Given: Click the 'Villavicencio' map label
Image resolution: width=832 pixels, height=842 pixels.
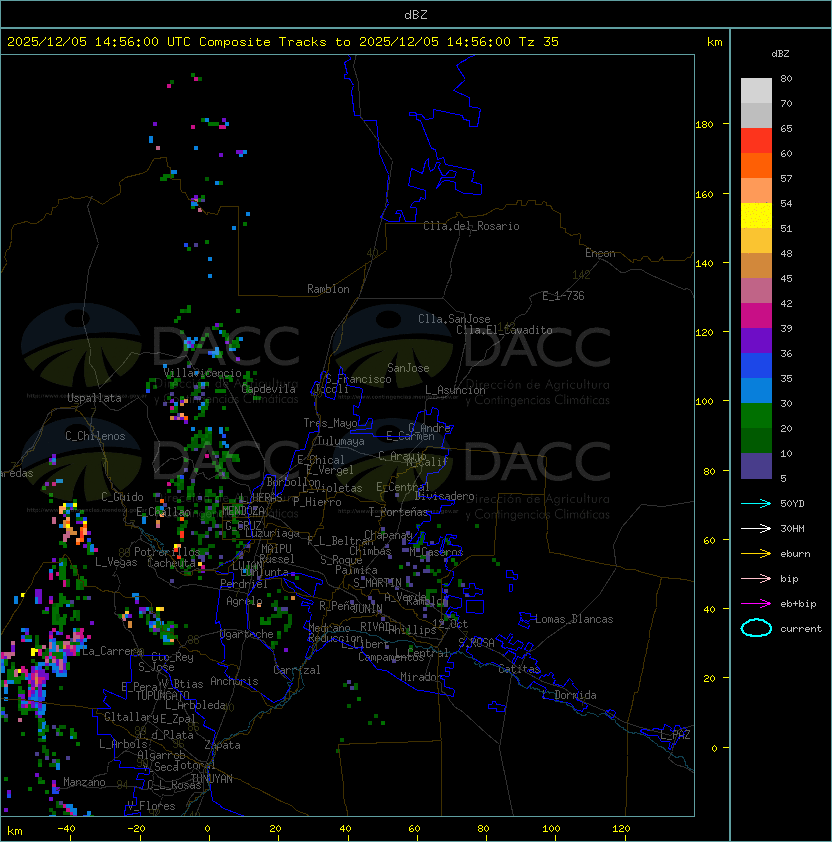Looking at the screenshot, I should click(x=202, y=373).
